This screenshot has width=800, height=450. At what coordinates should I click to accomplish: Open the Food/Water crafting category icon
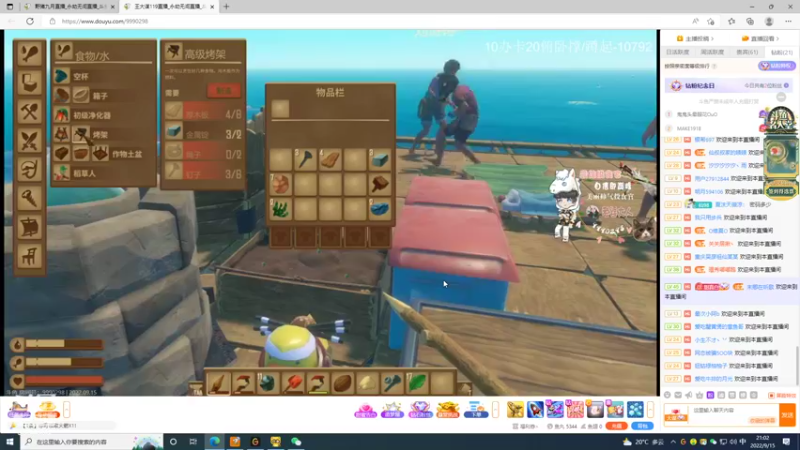[29, 53]
